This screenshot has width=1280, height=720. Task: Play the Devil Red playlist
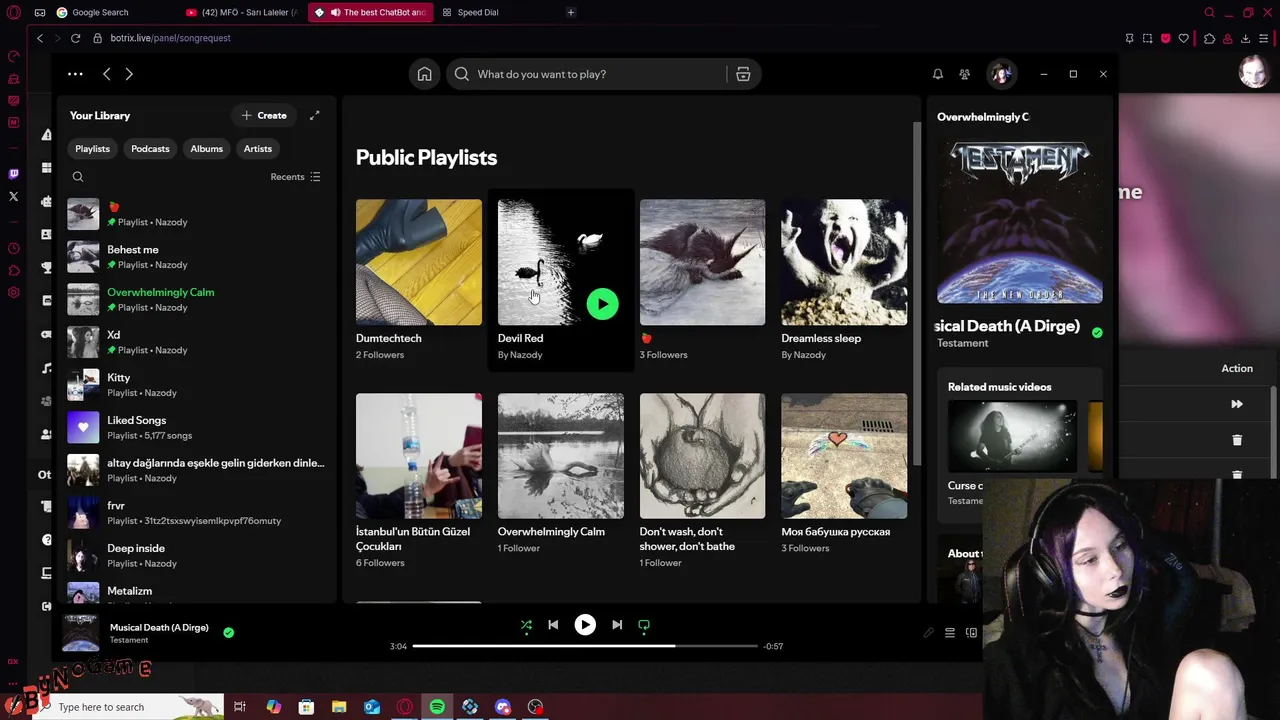coord(602,304)
